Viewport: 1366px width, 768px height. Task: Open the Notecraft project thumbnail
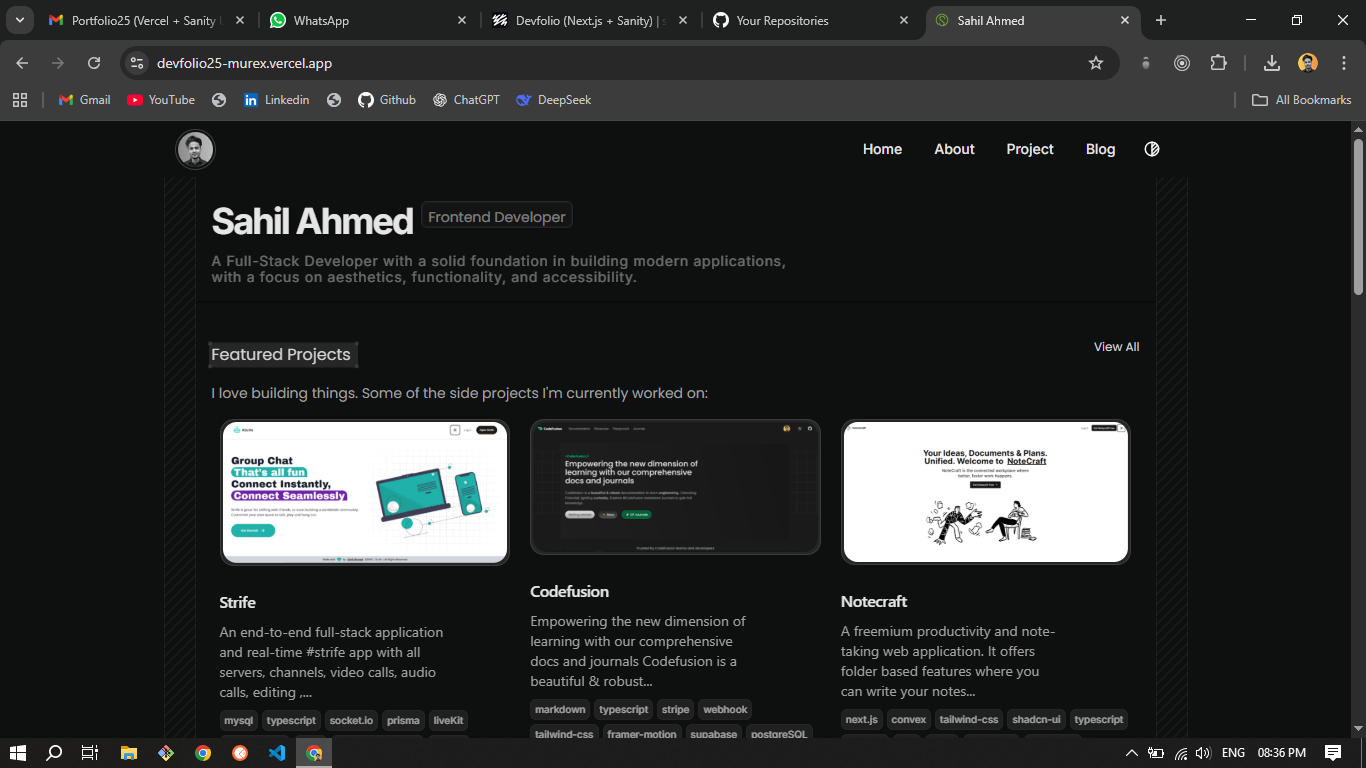click(986, 492)
